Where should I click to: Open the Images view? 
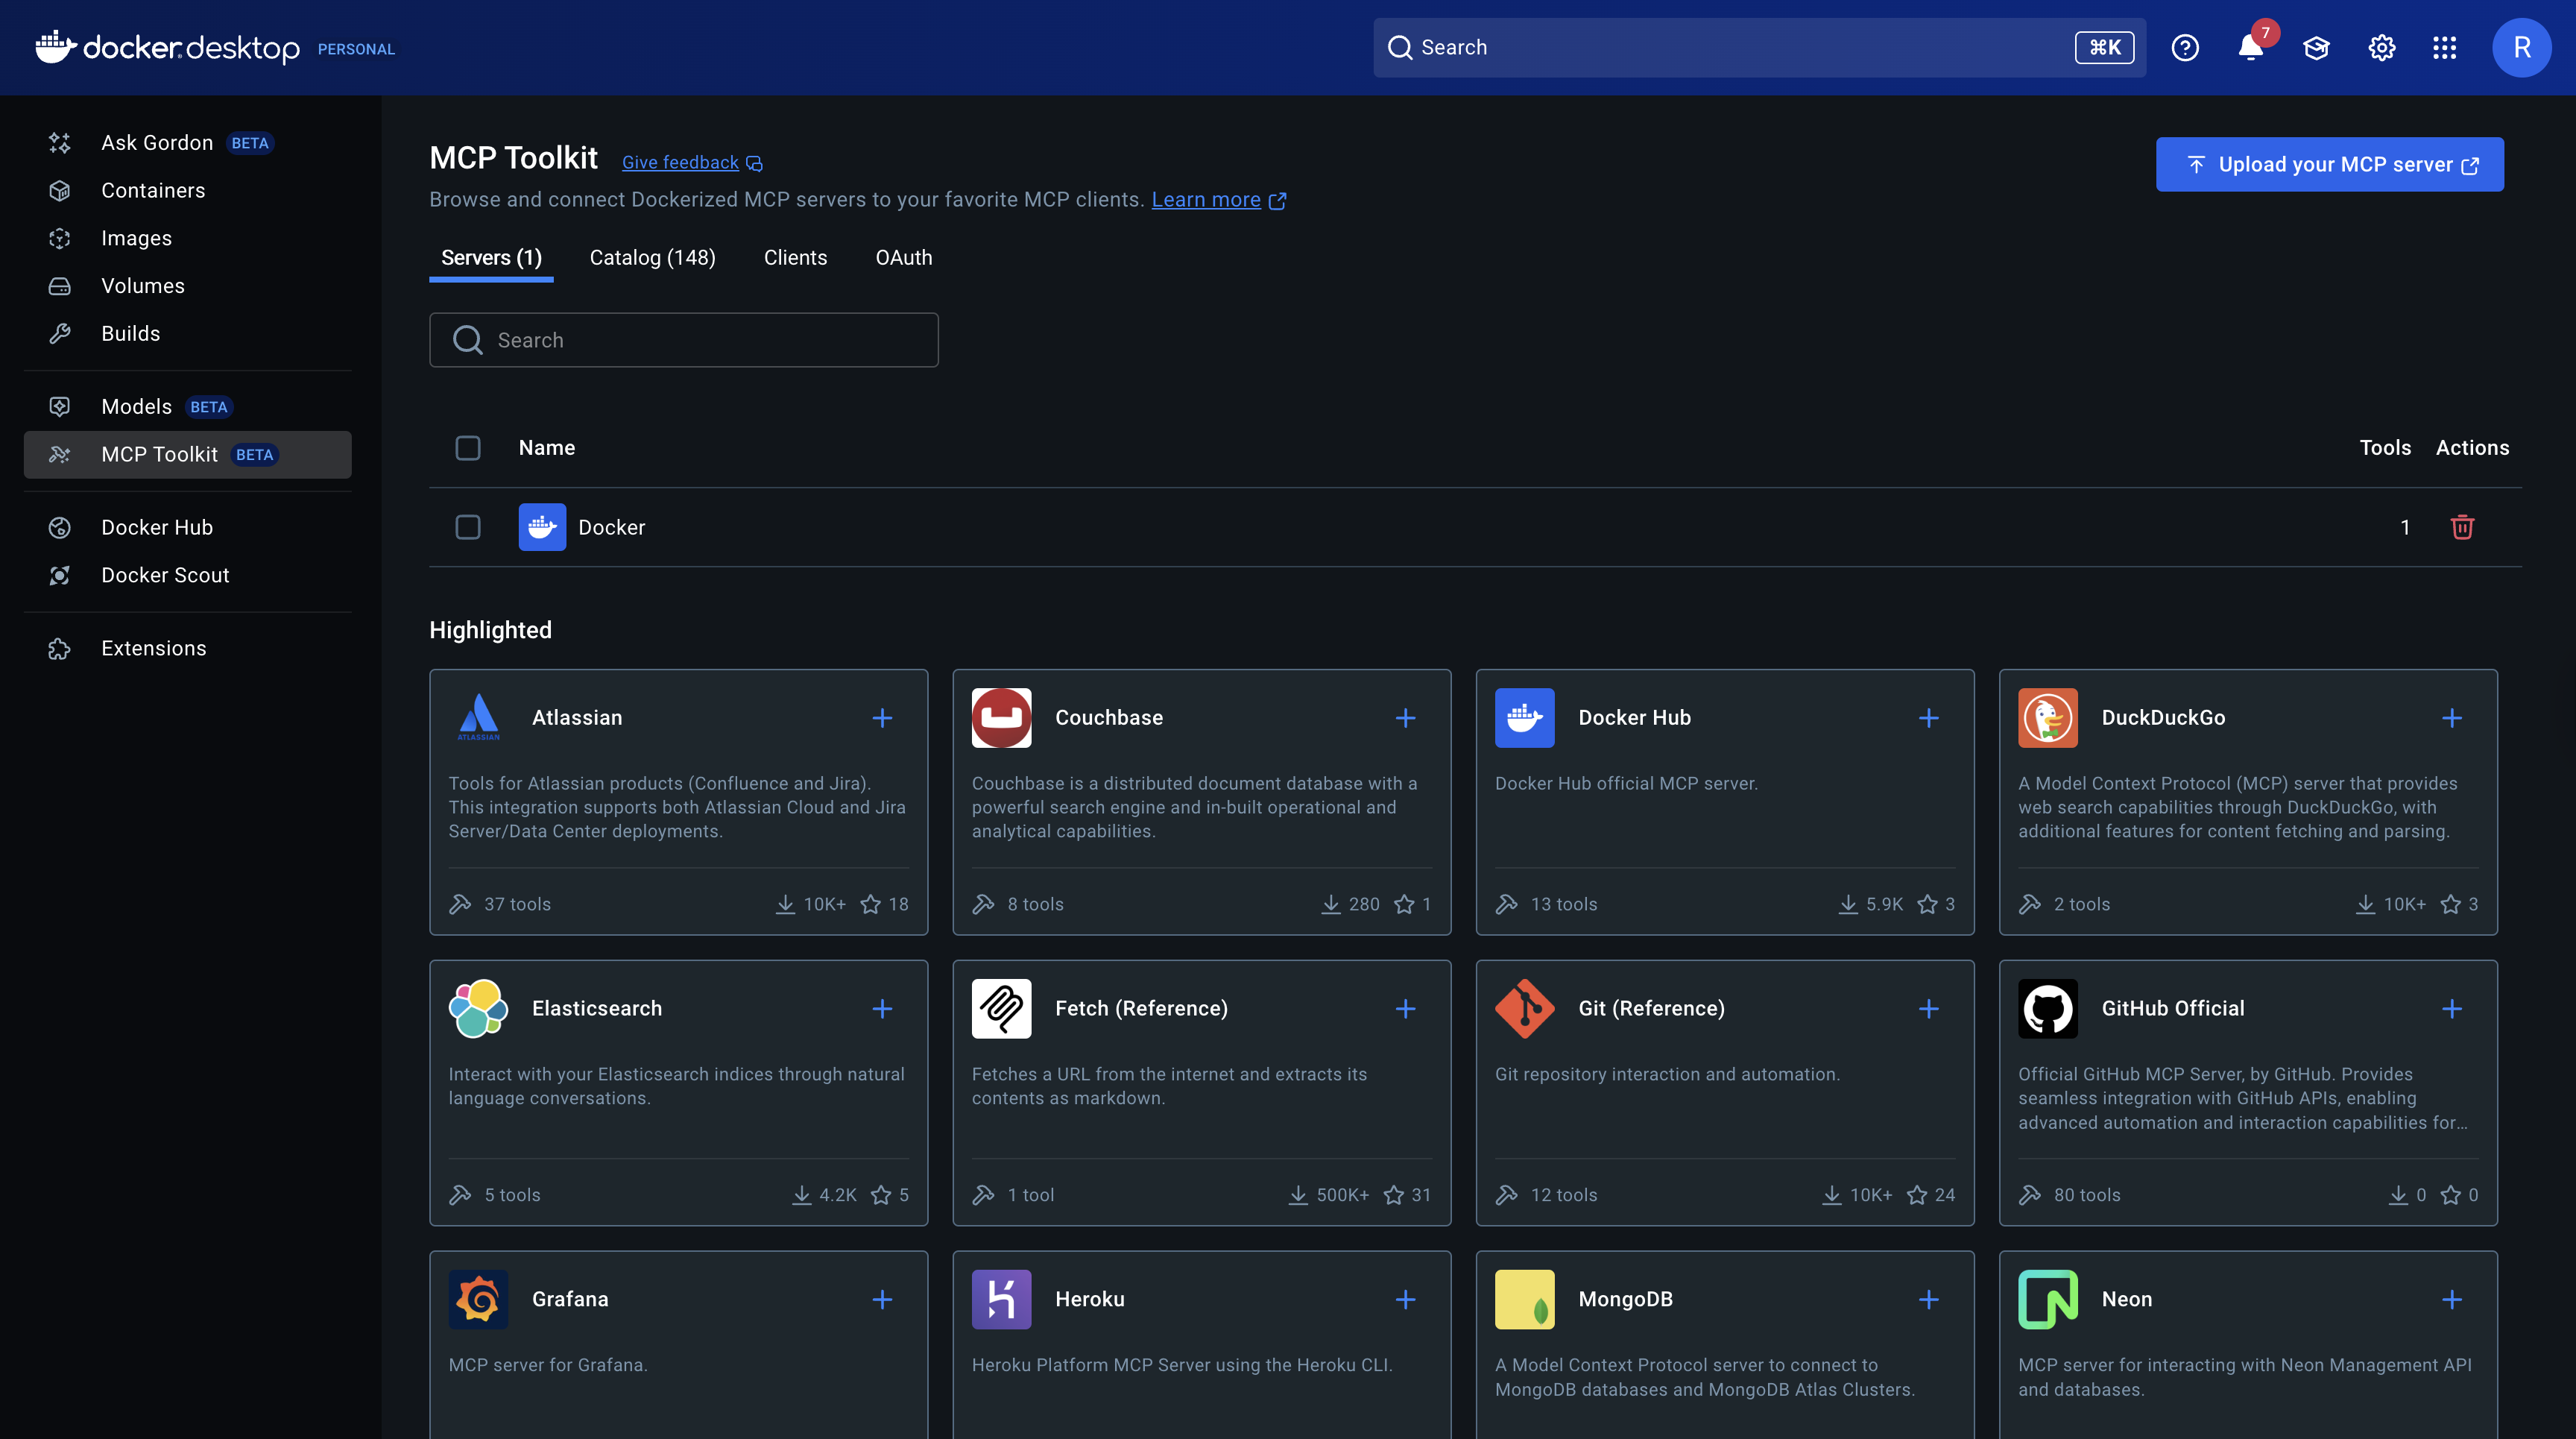[136, 238]
